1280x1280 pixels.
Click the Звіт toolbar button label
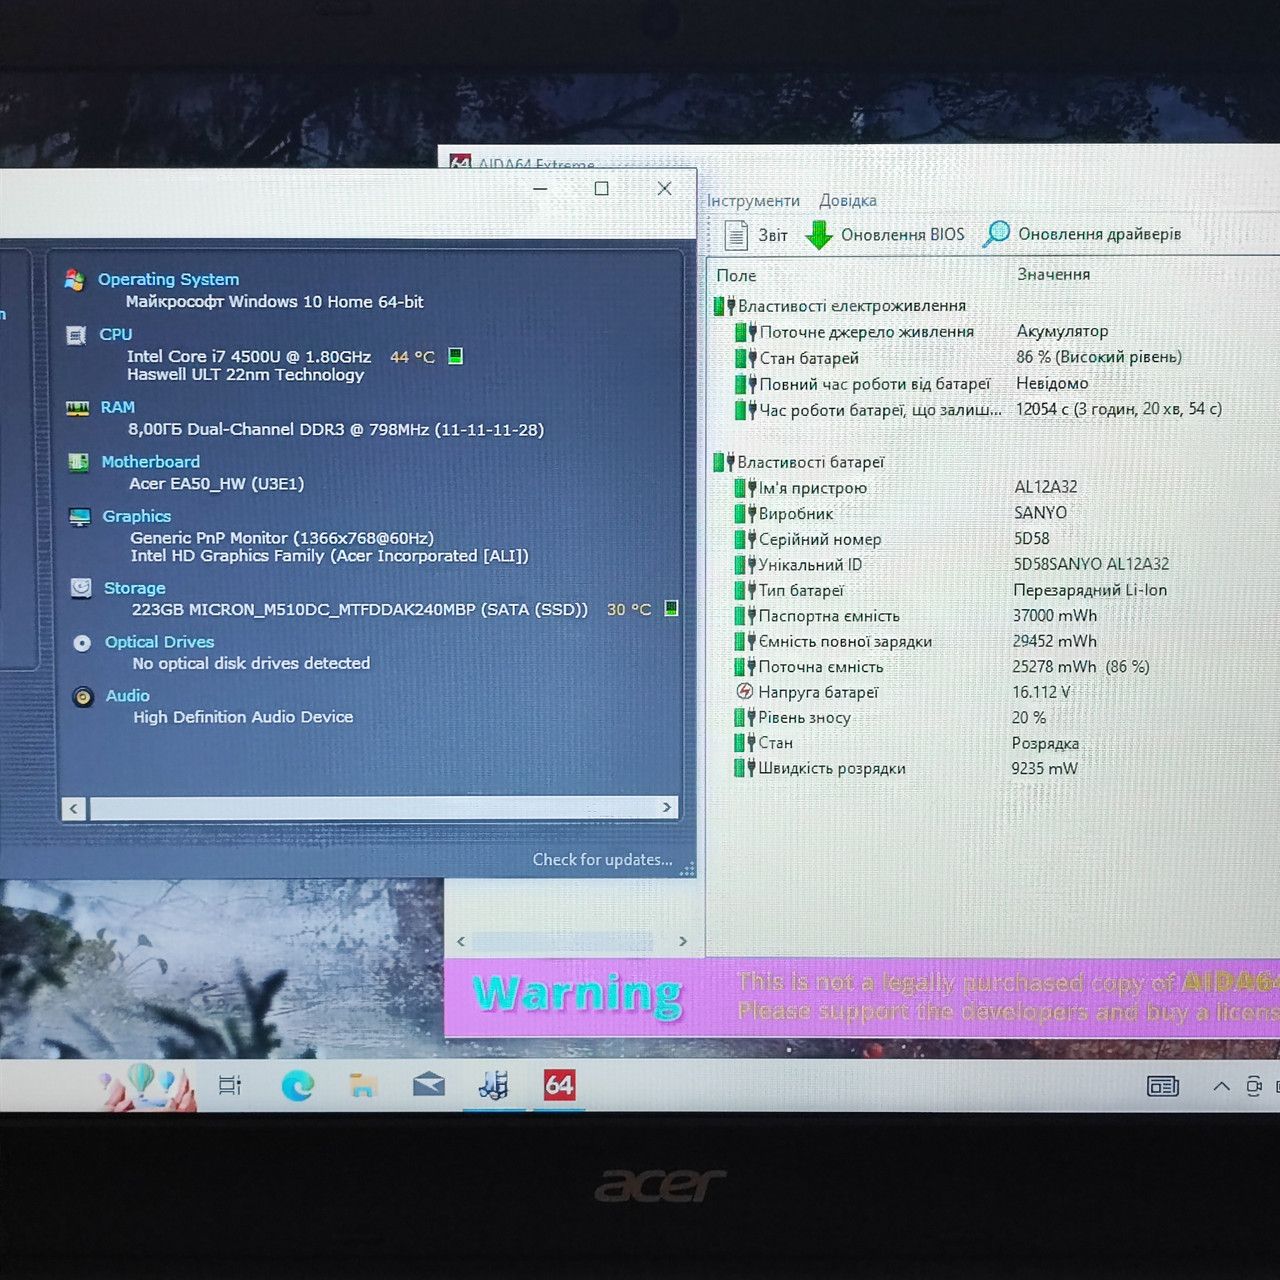[772, 235]
